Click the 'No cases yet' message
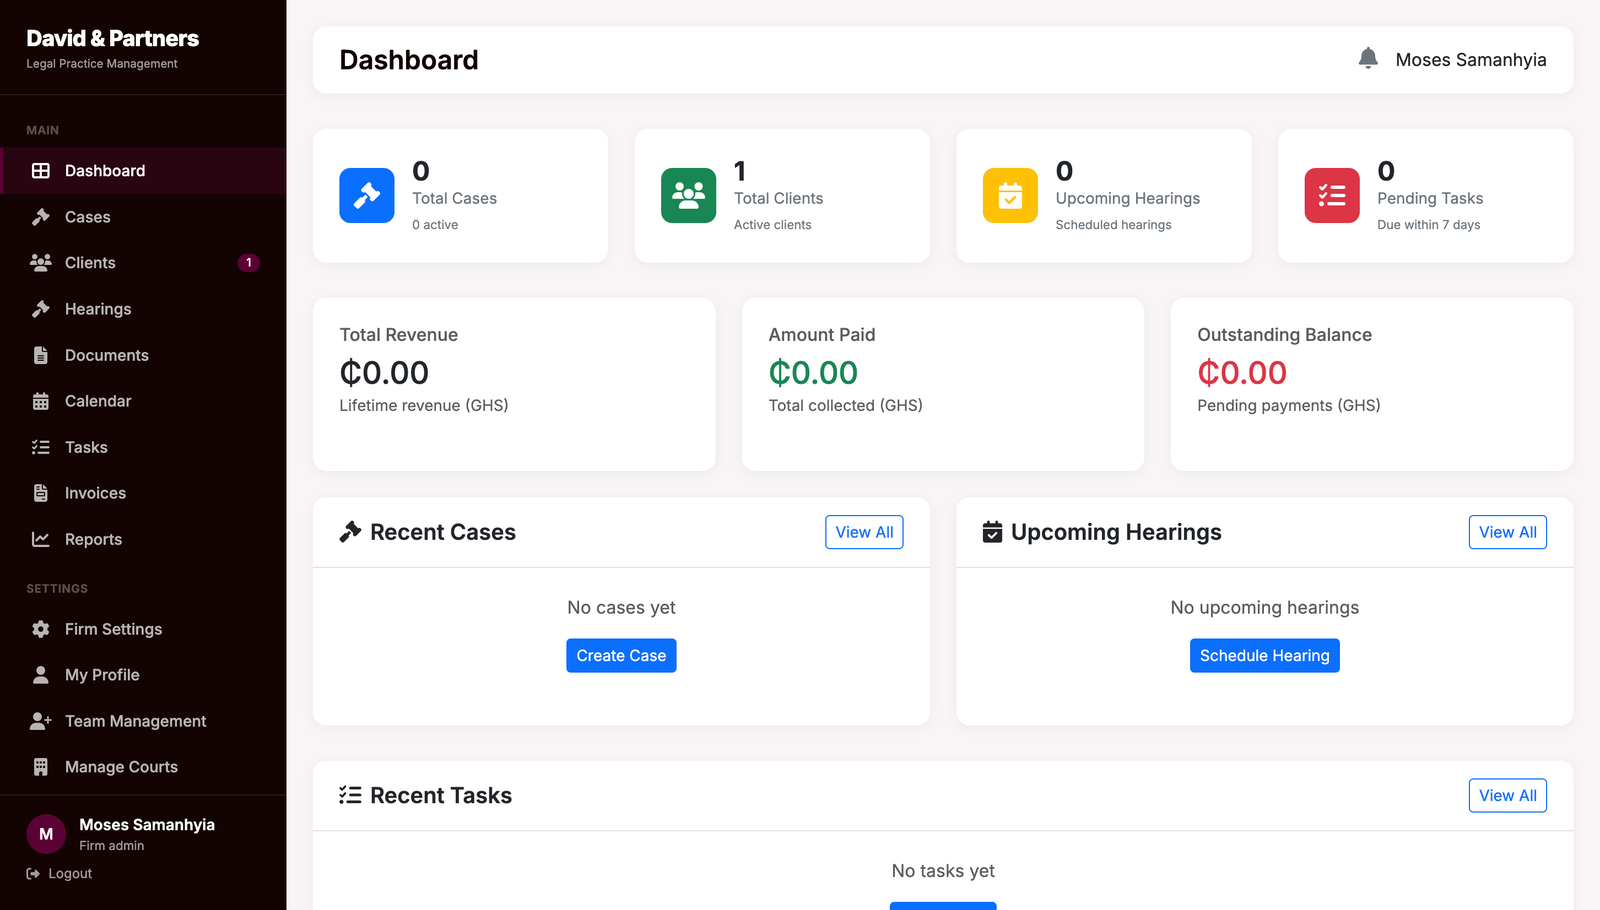This screenshot has height=910, width=1600. 621,608
